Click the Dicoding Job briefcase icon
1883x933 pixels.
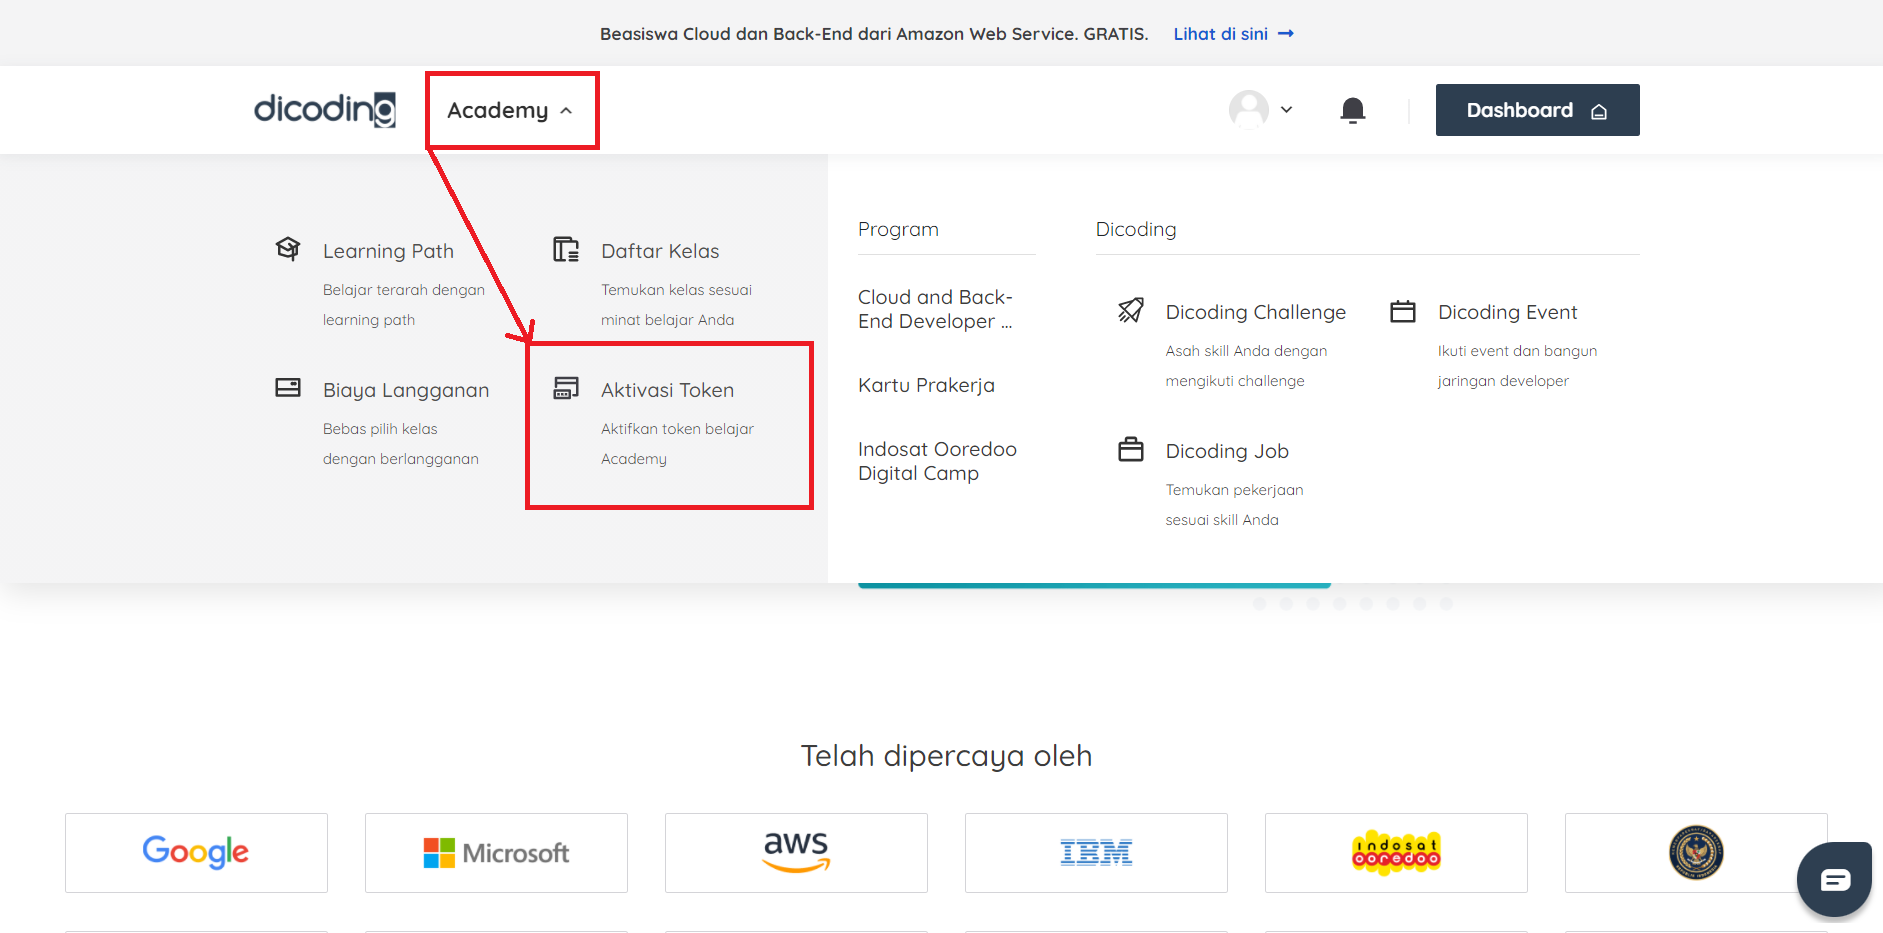tap(1130, 450)
